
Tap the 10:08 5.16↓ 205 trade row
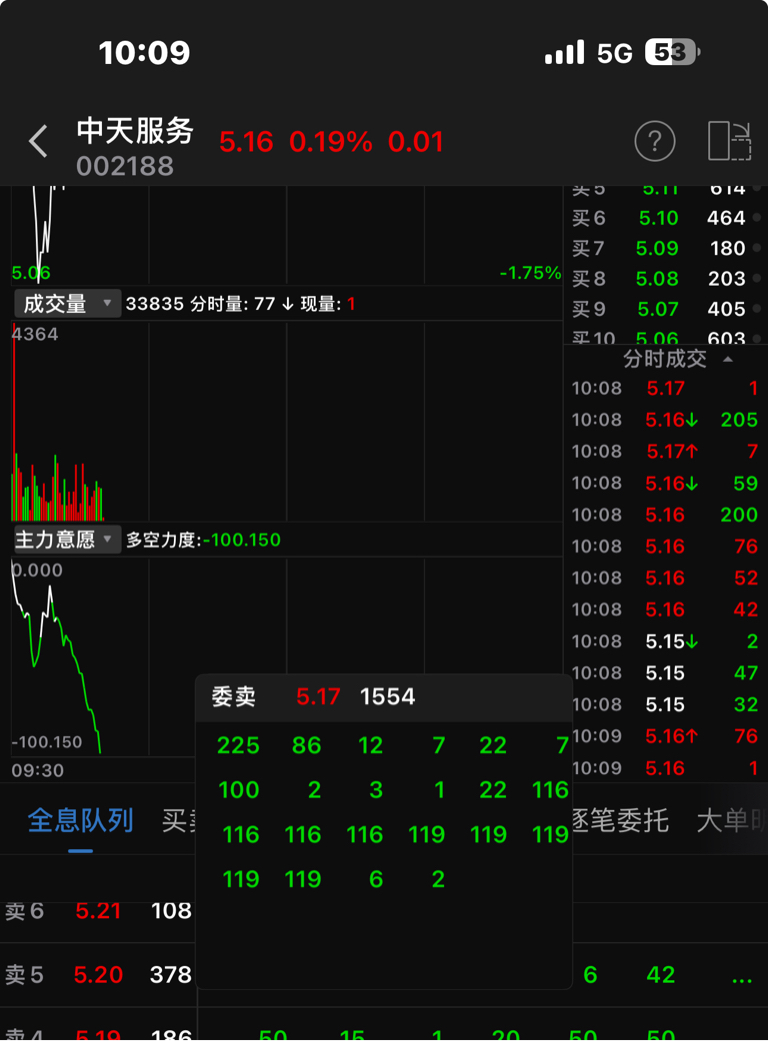pyautogui.click(x=665, y=420)
